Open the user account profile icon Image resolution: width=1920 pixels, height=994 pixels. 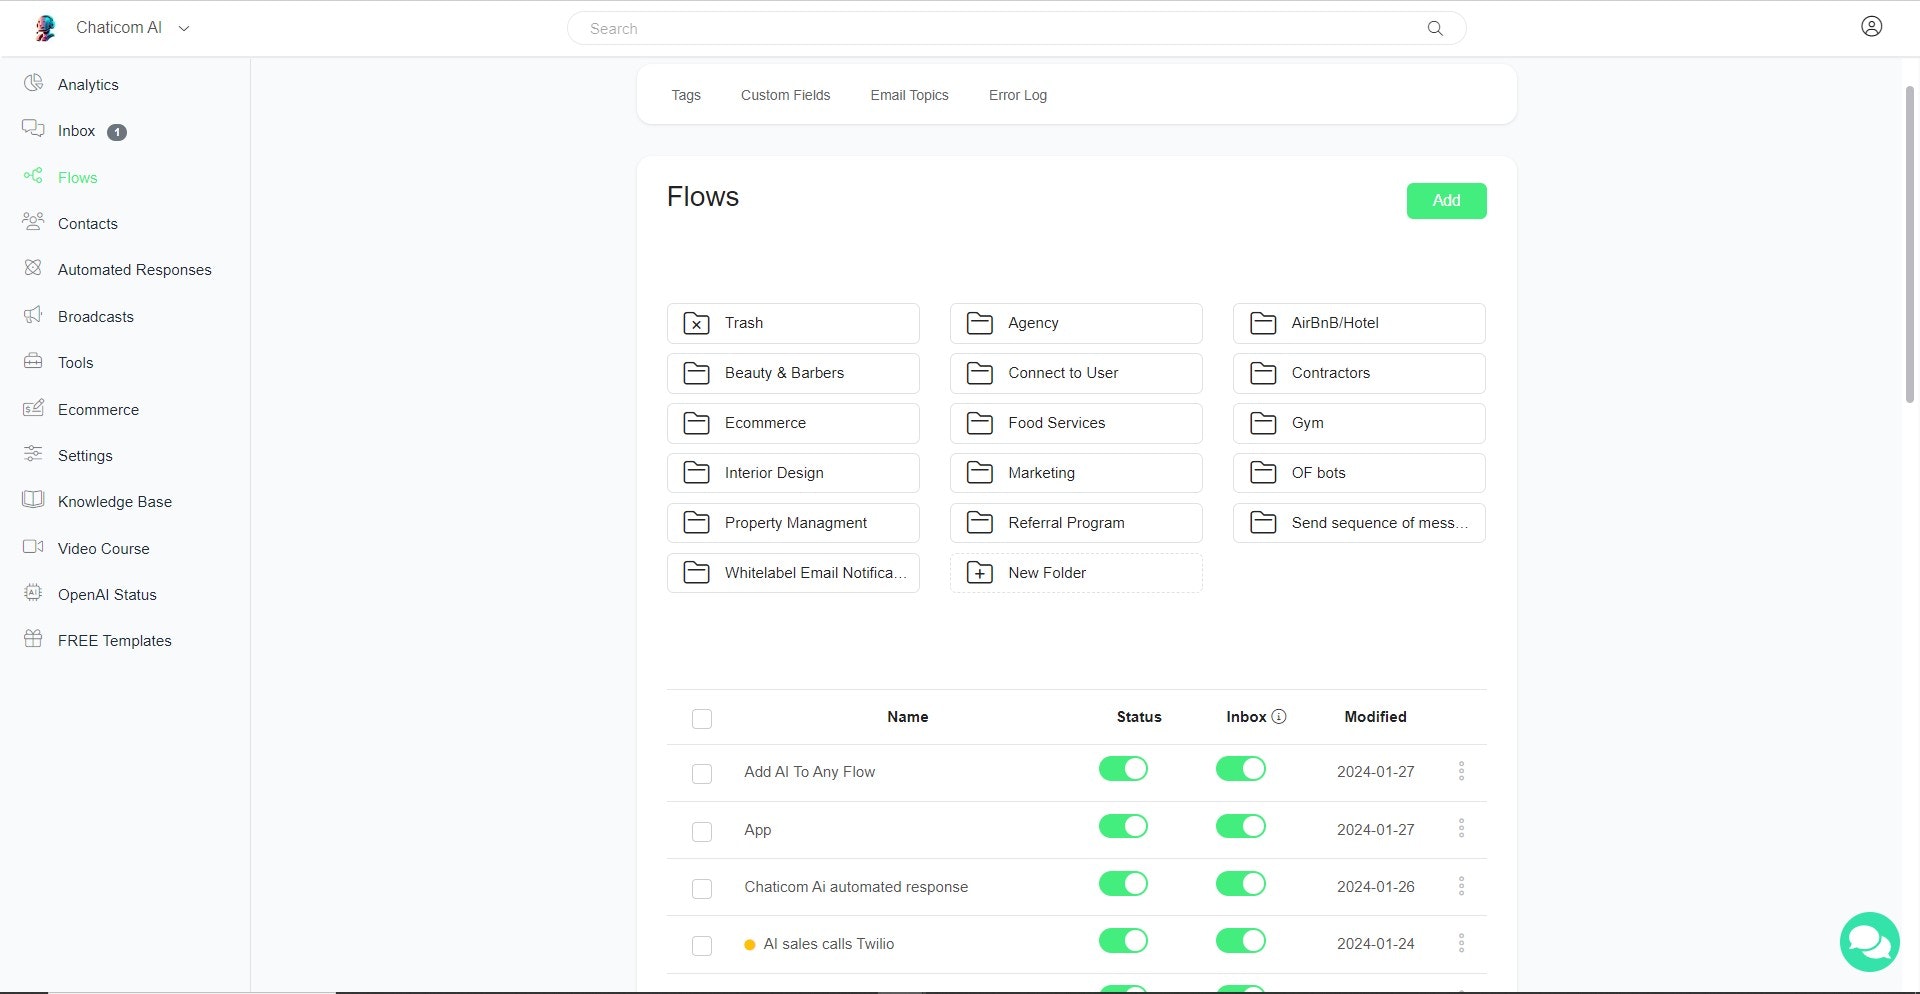coord(1871,27)
